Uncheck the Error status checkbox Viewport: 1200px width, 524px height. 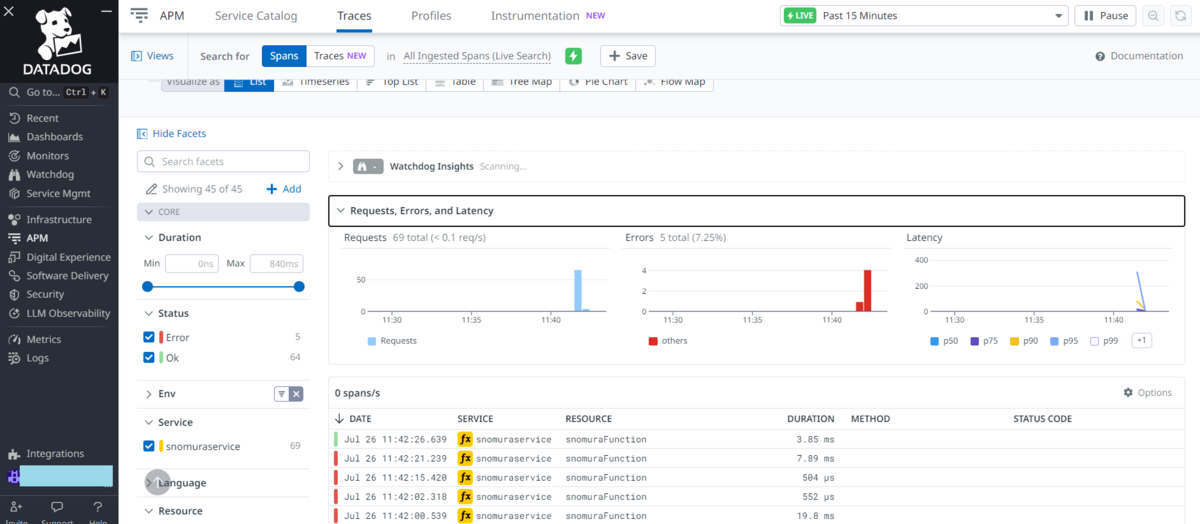click(149, 338)
